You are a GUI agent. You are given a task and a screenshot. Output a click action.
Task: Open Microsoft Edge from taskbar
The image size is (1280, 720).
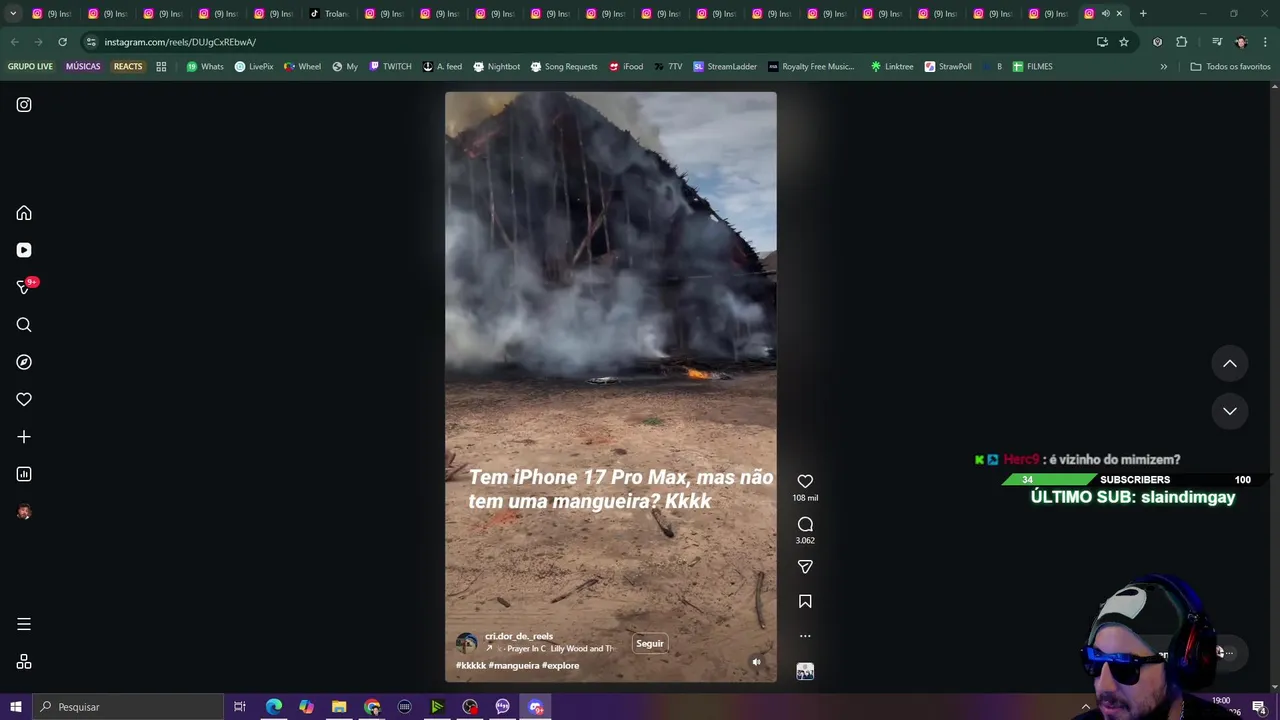pos(273,707)
